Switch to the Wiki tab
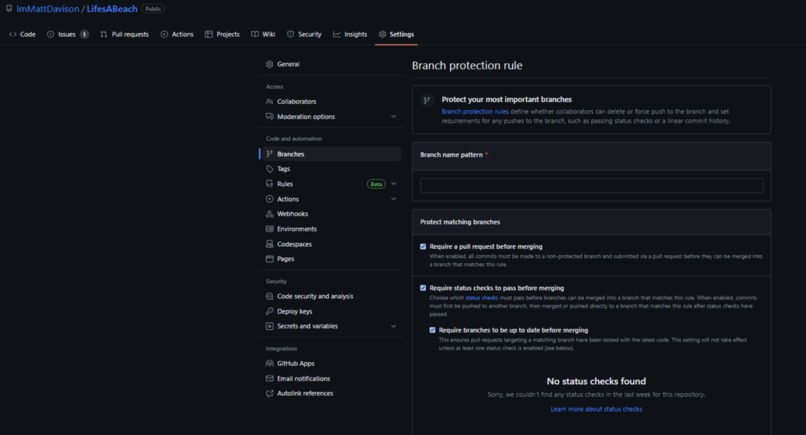The image size is (806, 435). [x=263, y=34]
